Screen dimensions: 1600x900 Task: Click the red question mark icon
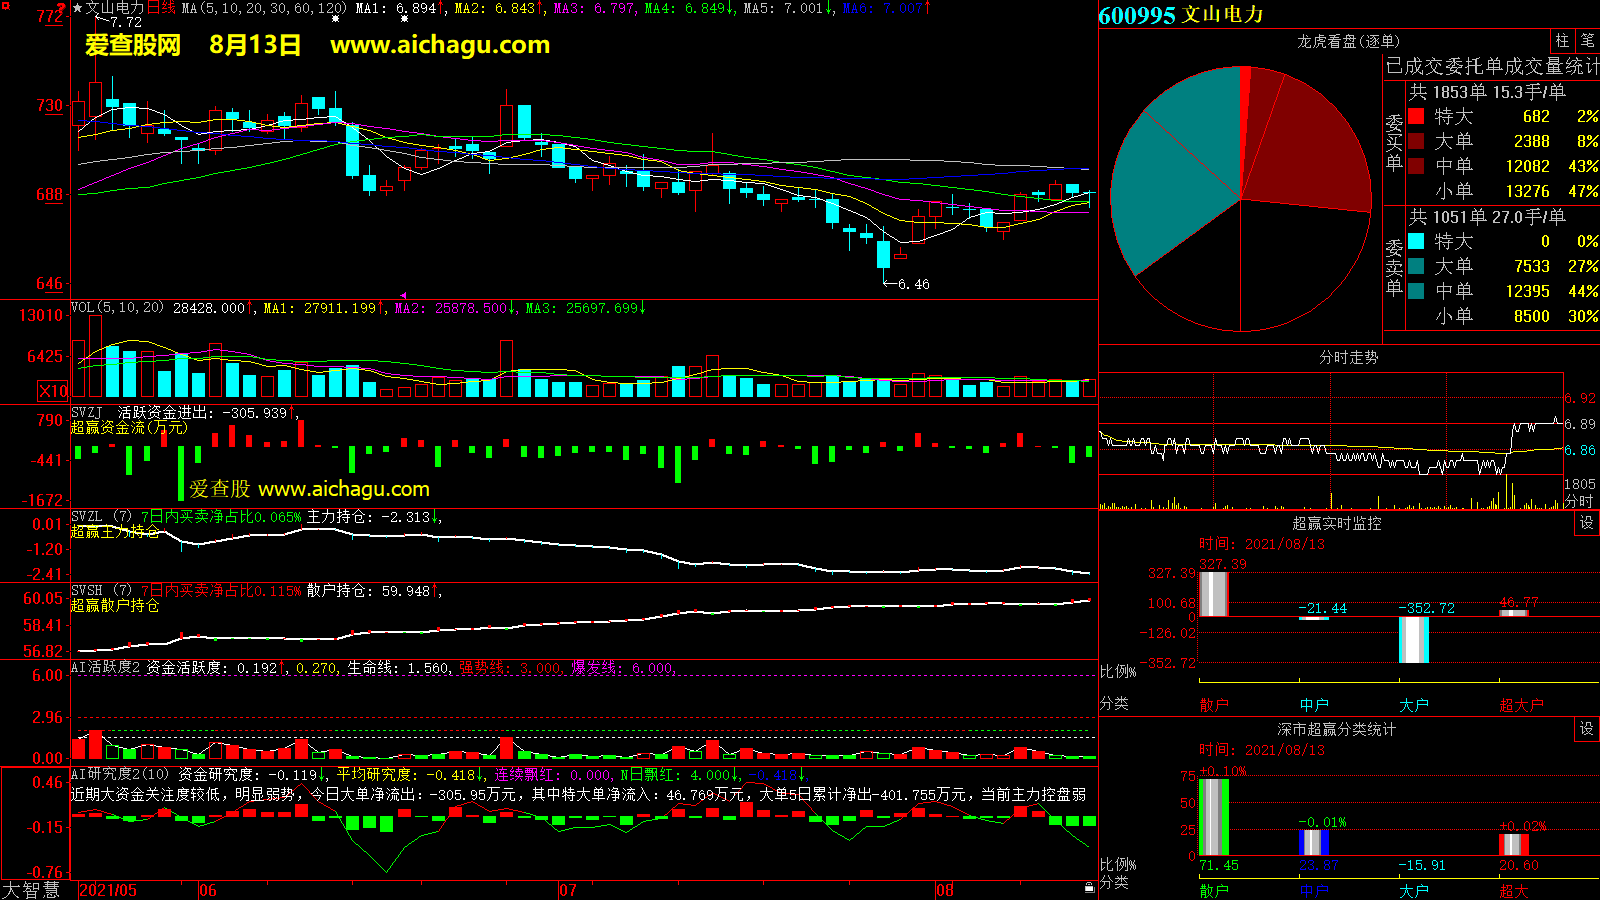tap(61, 8)
